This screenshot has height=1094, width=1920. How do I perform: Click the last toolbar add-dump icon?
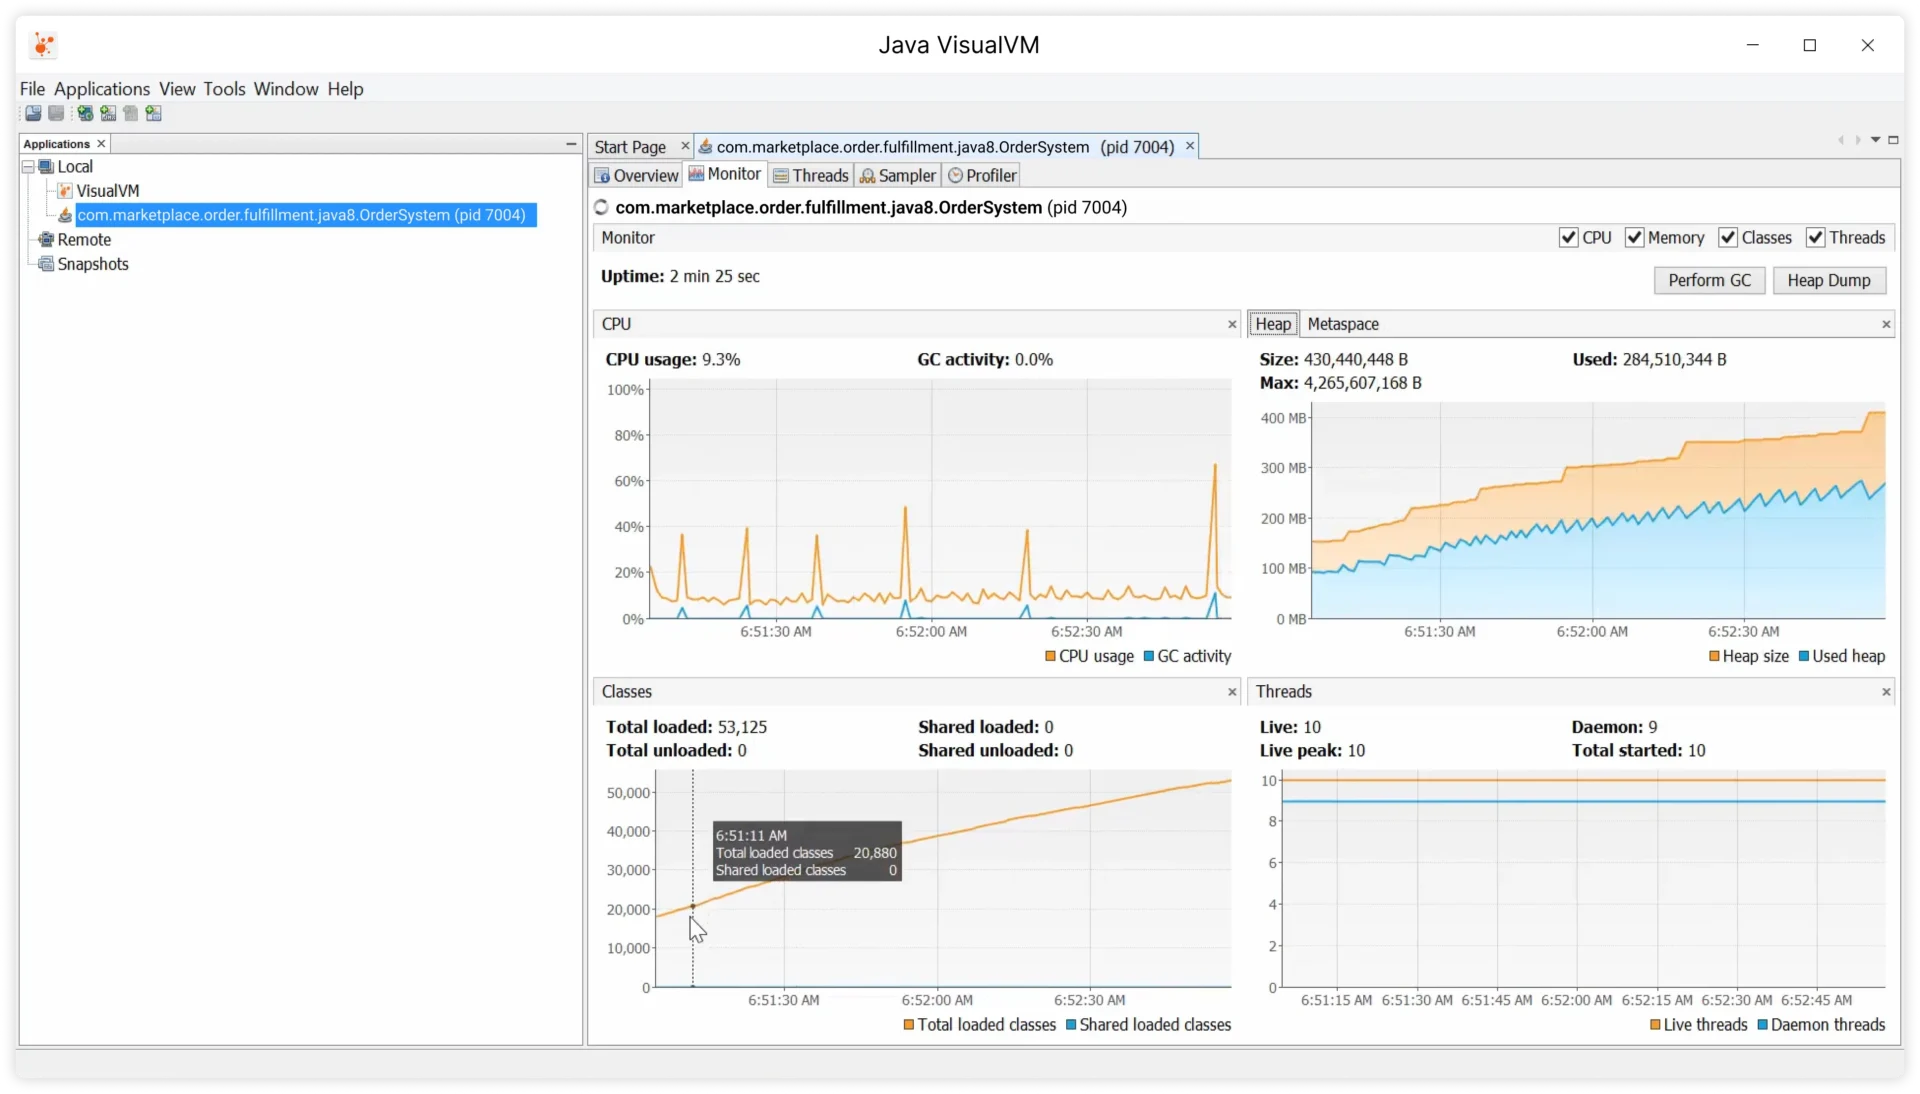point(153,114)
